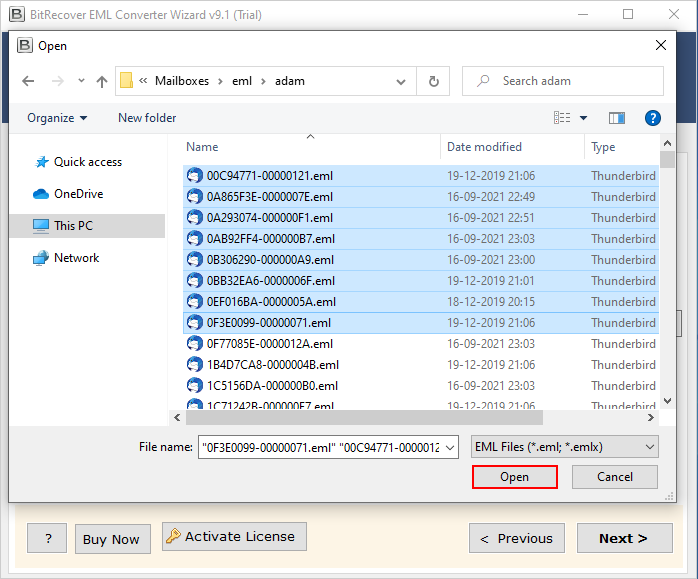This screenshot has height=579, width=698.
Task: Change view with the view icon
Action: (562, 118)
